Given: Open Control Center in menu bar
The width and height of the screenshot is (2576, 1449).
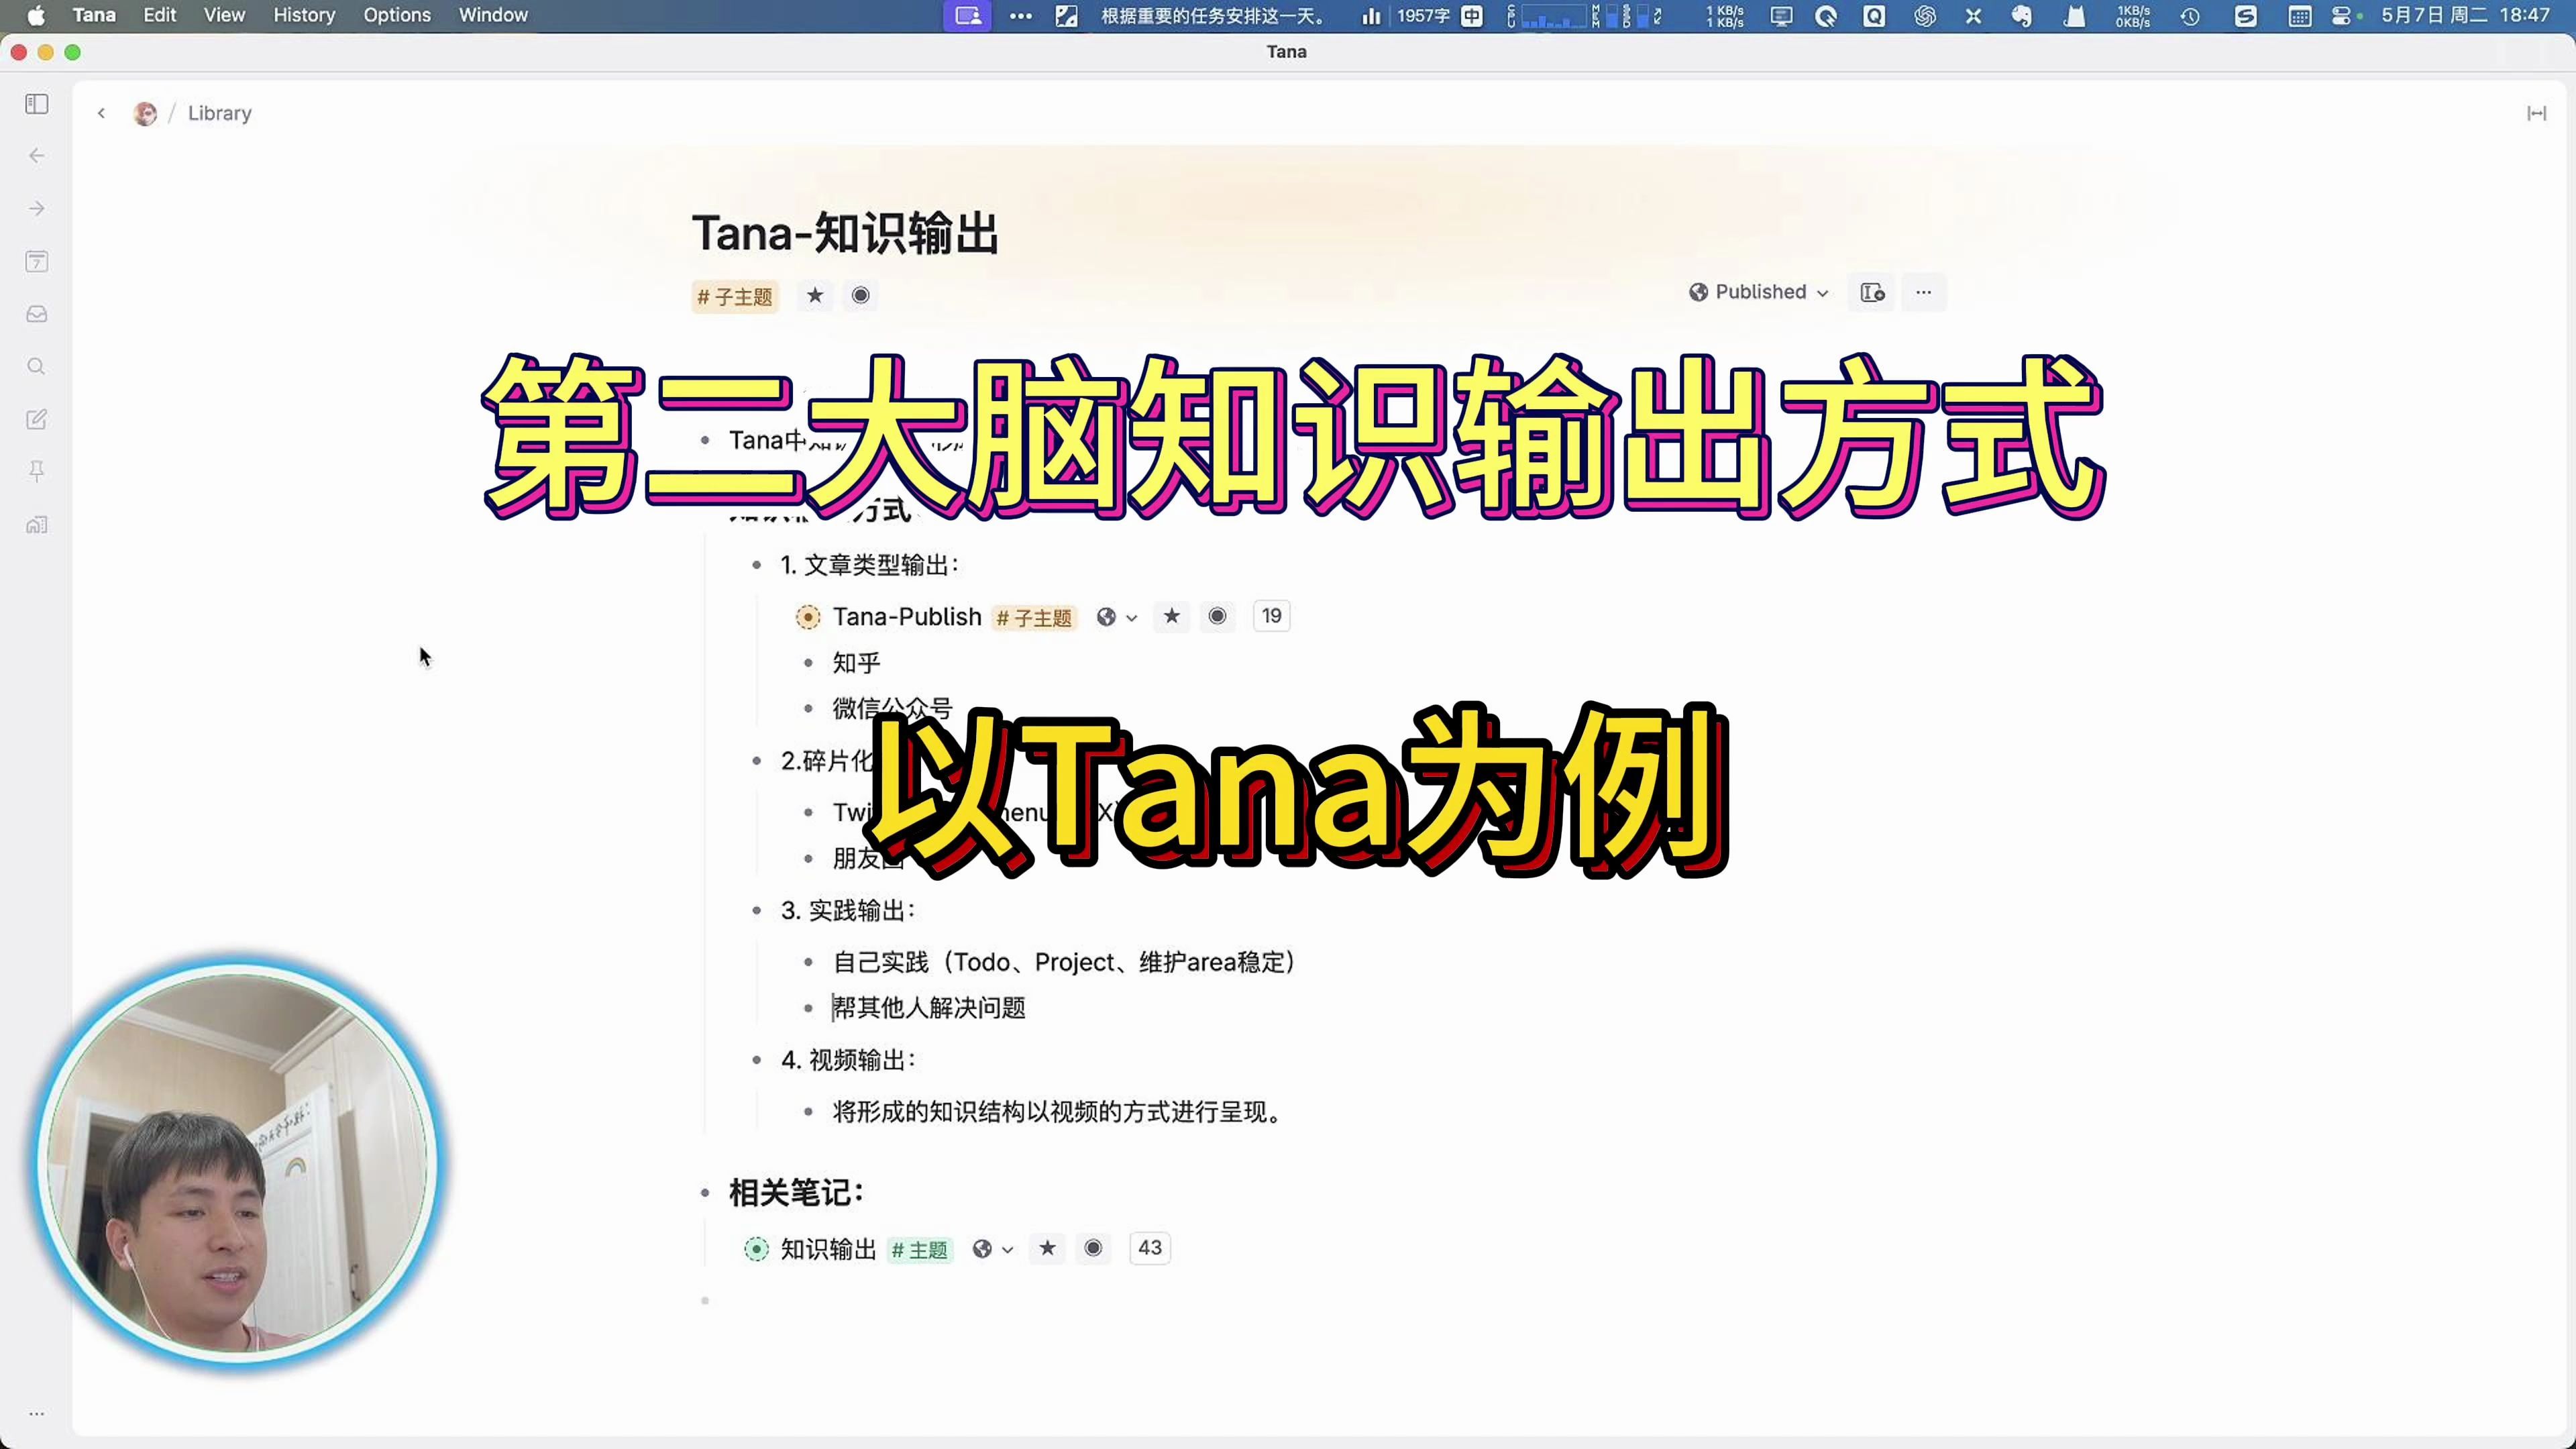Looking at the screenshot, I should click(x=2341, y=16).
